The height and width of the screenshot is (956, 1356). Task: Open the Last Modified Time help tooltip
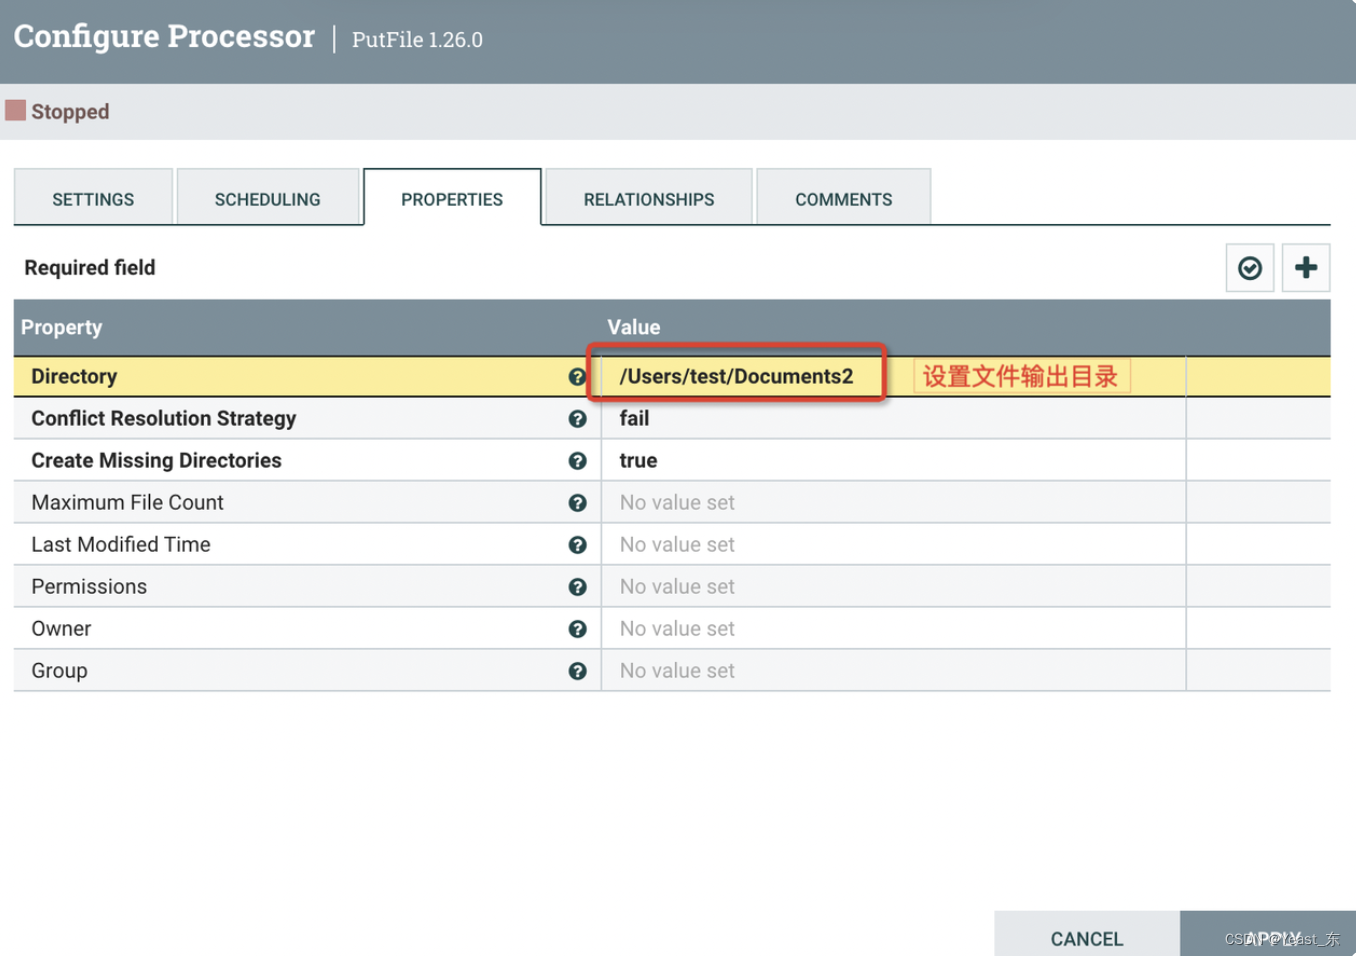point(577,545)
